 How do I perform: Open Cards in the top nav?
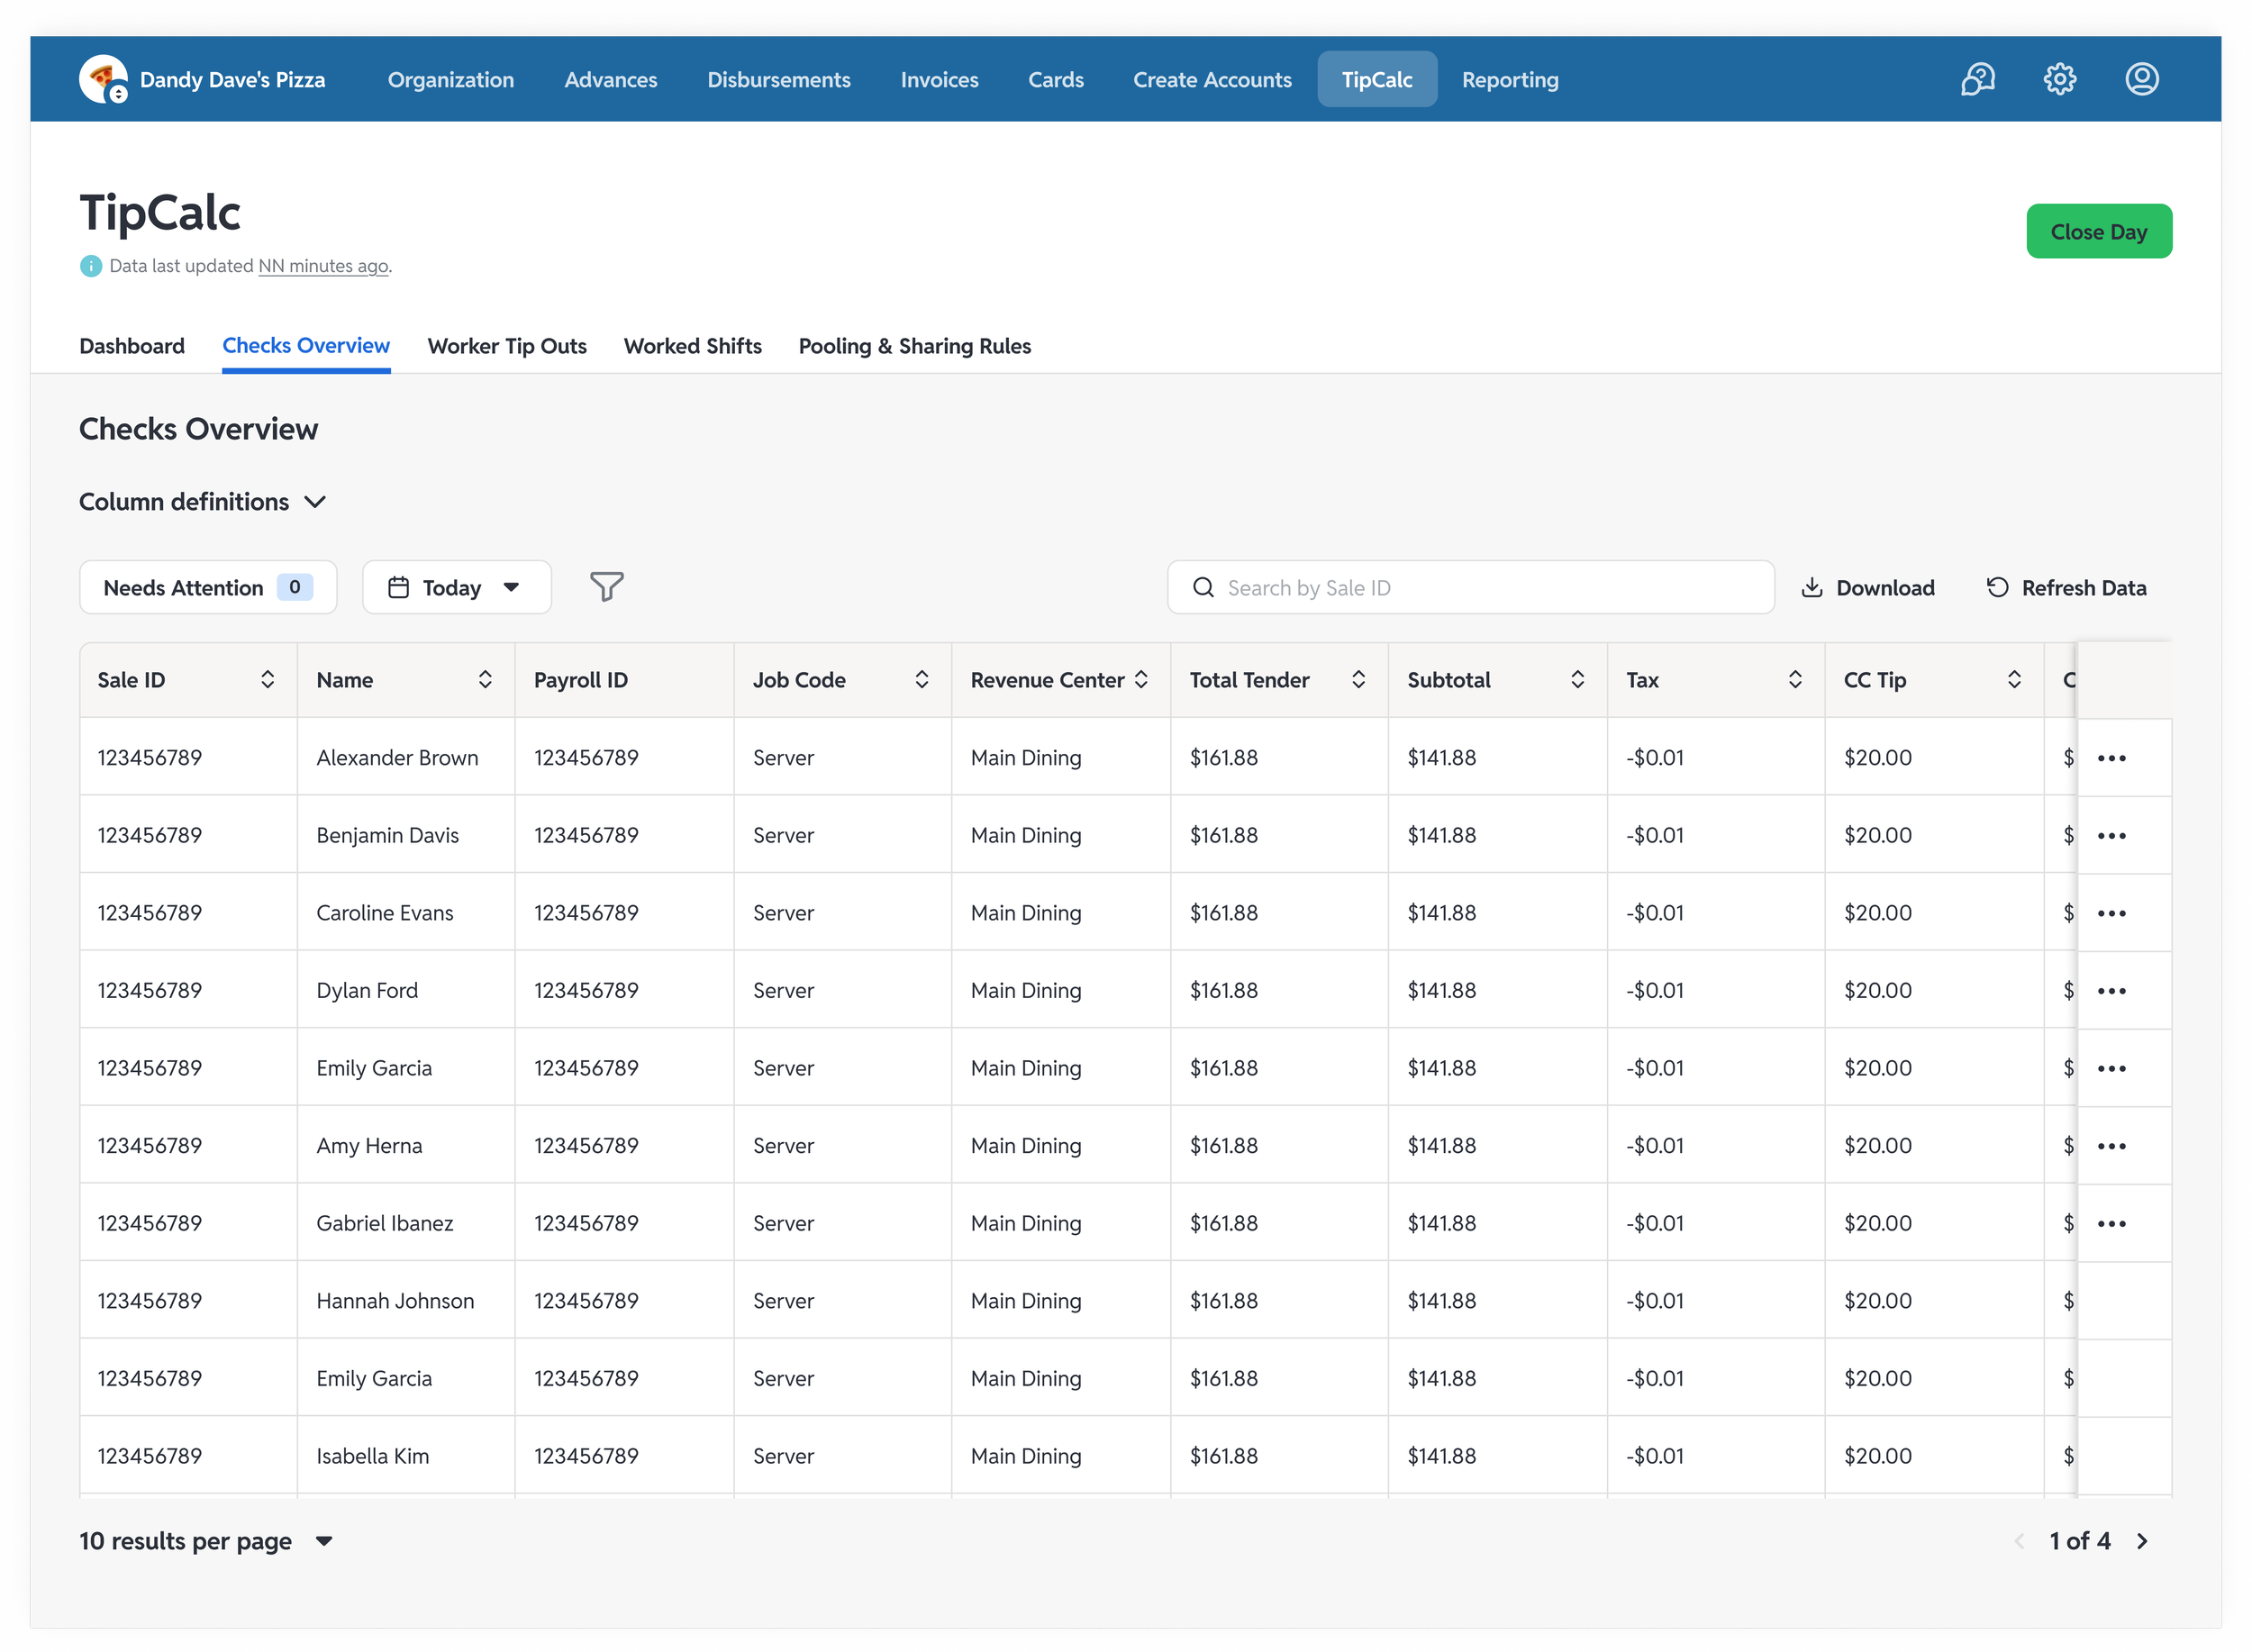1055,80
